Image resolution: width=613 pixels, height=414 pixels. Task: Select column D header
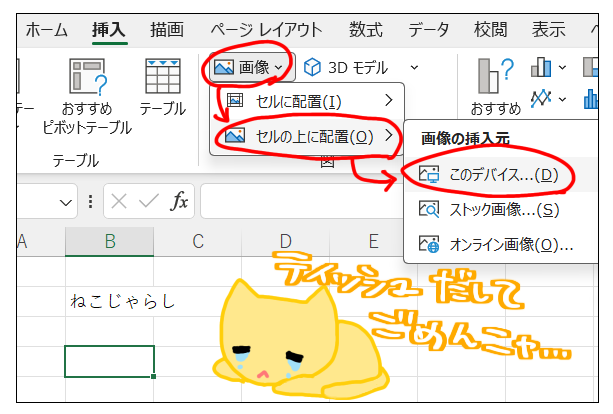(286, 241)
